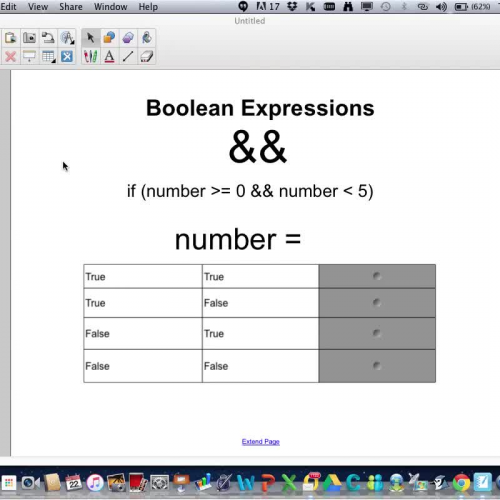
Task: Open Google Chrome from the Dock
Action: 461,482
